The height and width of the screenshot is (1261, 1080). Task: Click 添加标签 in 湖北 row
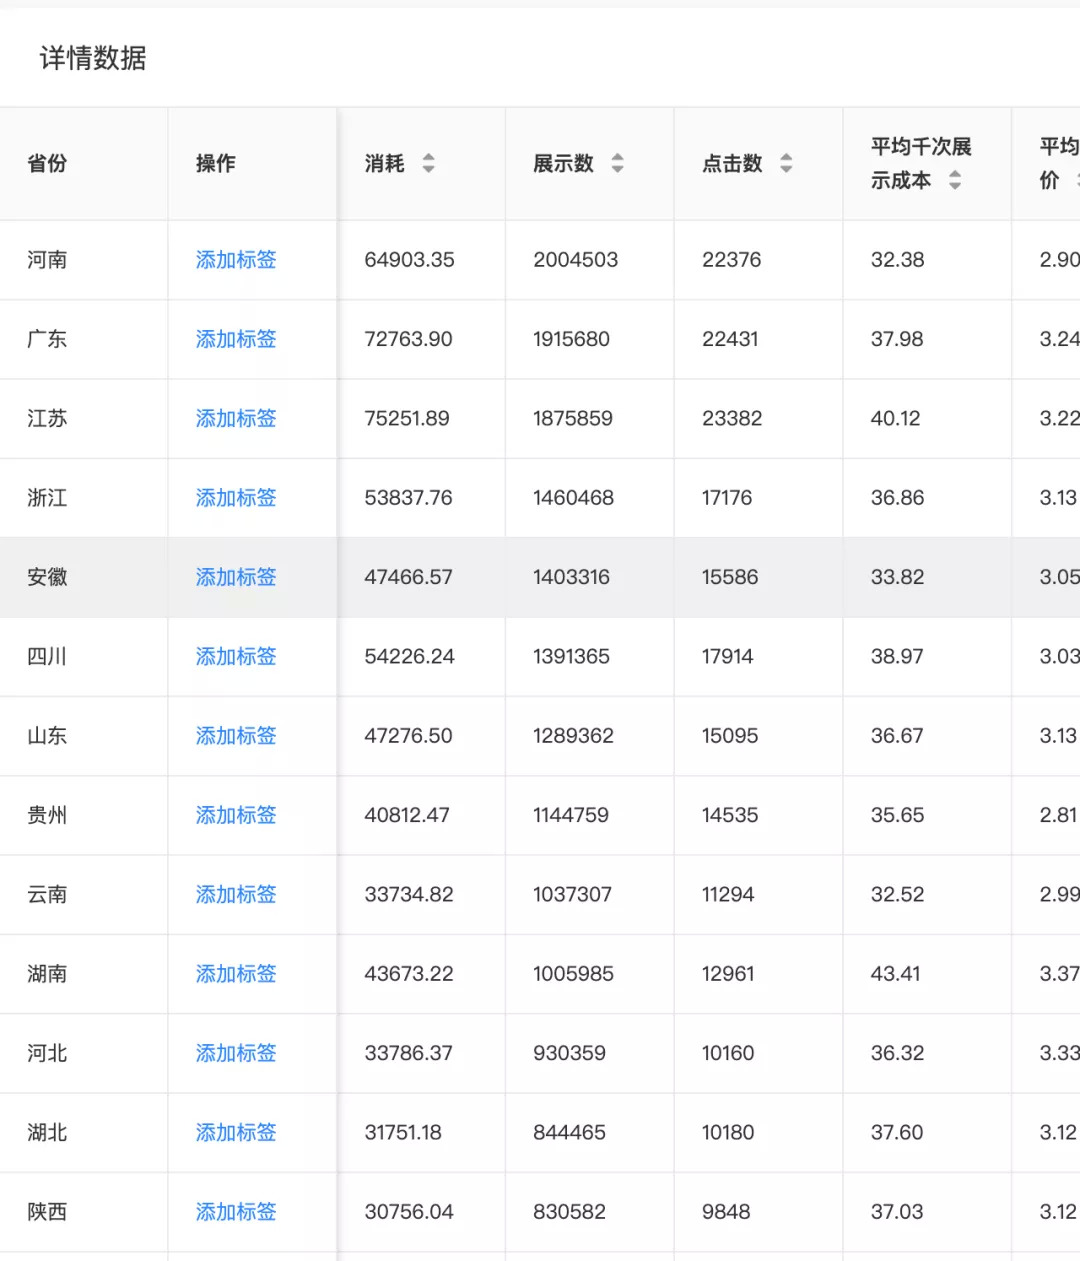236,1132
